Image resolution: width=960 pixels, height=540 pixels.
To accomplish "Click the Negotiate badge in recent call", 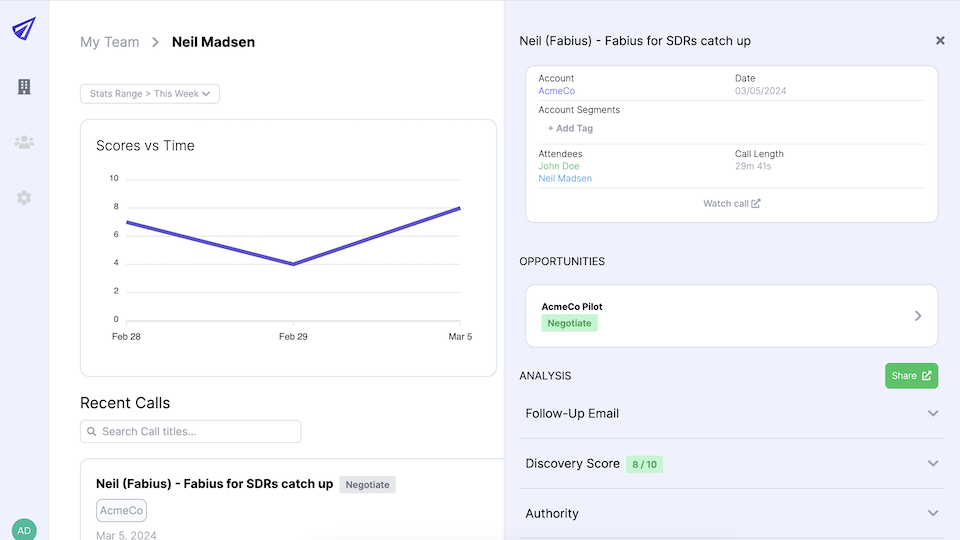I will click(x=367, y=485).
